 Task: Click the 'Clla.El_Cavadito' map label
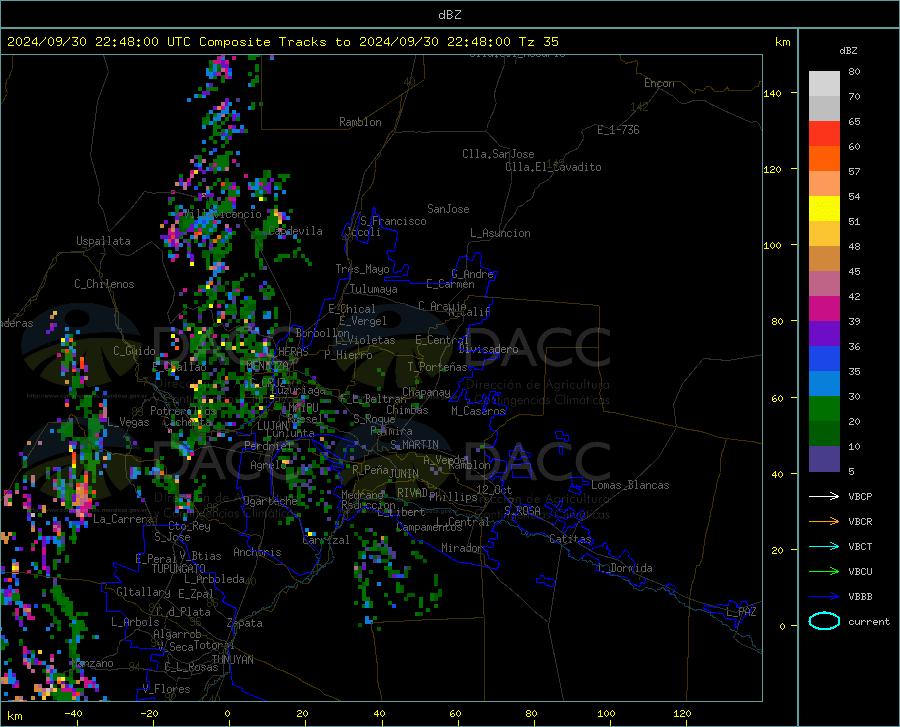point(553,167)
